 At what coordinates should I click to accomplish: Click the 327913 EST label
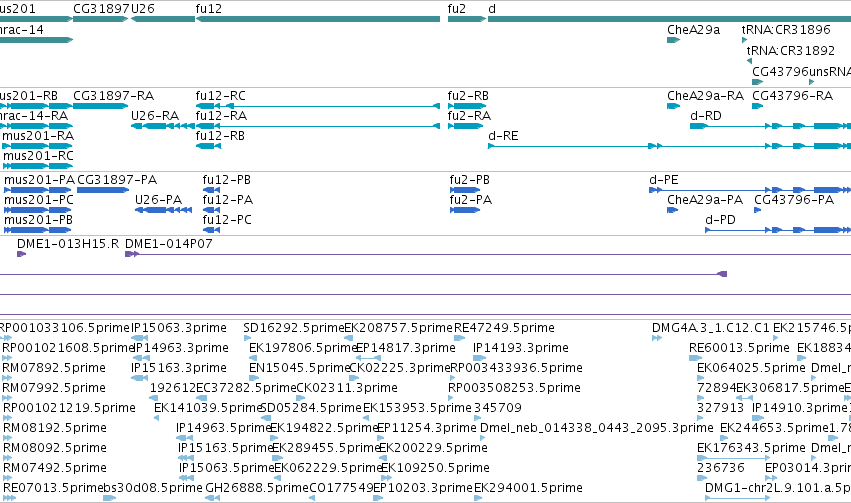pyautogui.click(x=720, y=408)
